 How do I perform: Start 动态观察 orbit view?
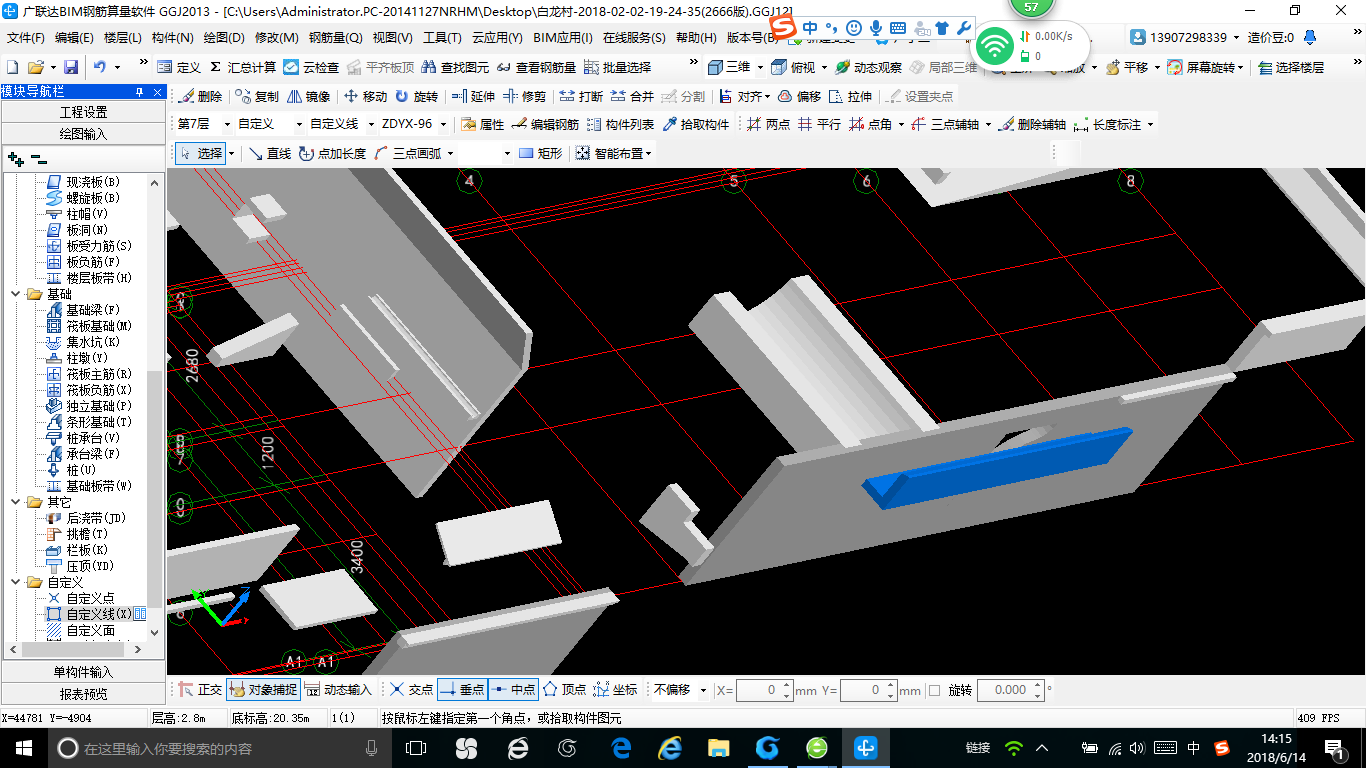click(868, 67)
